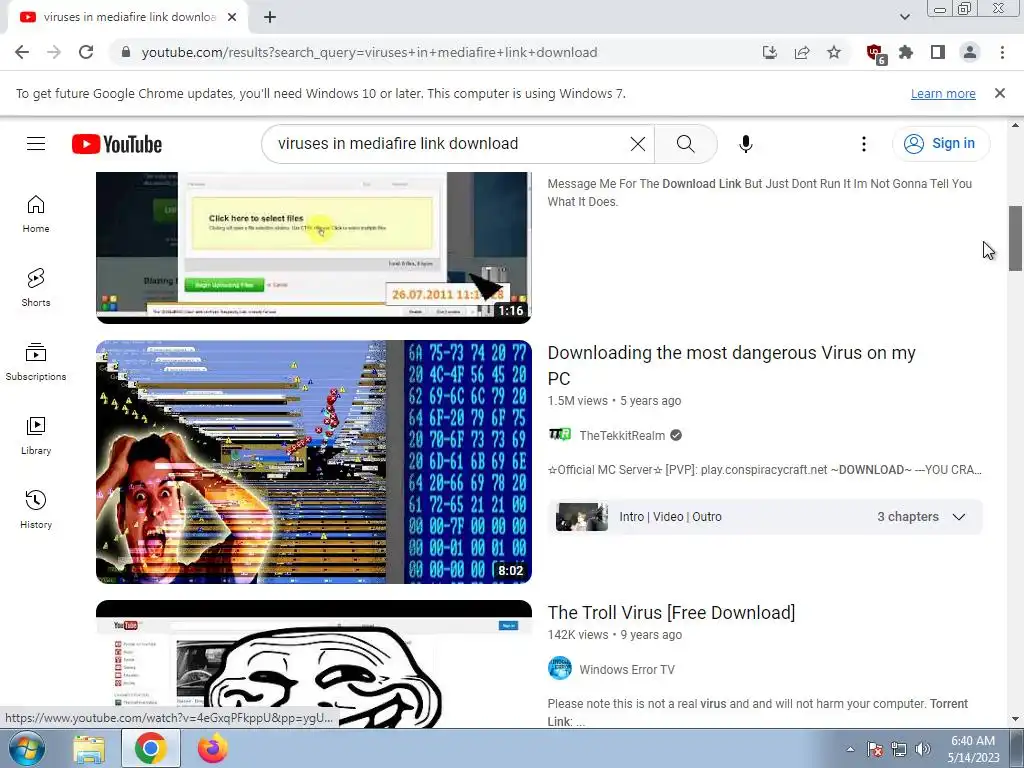The height and width of the screenshot is (768, 1024).
Task: Click Learn more about Chrome updates
Action: point(943,93)
